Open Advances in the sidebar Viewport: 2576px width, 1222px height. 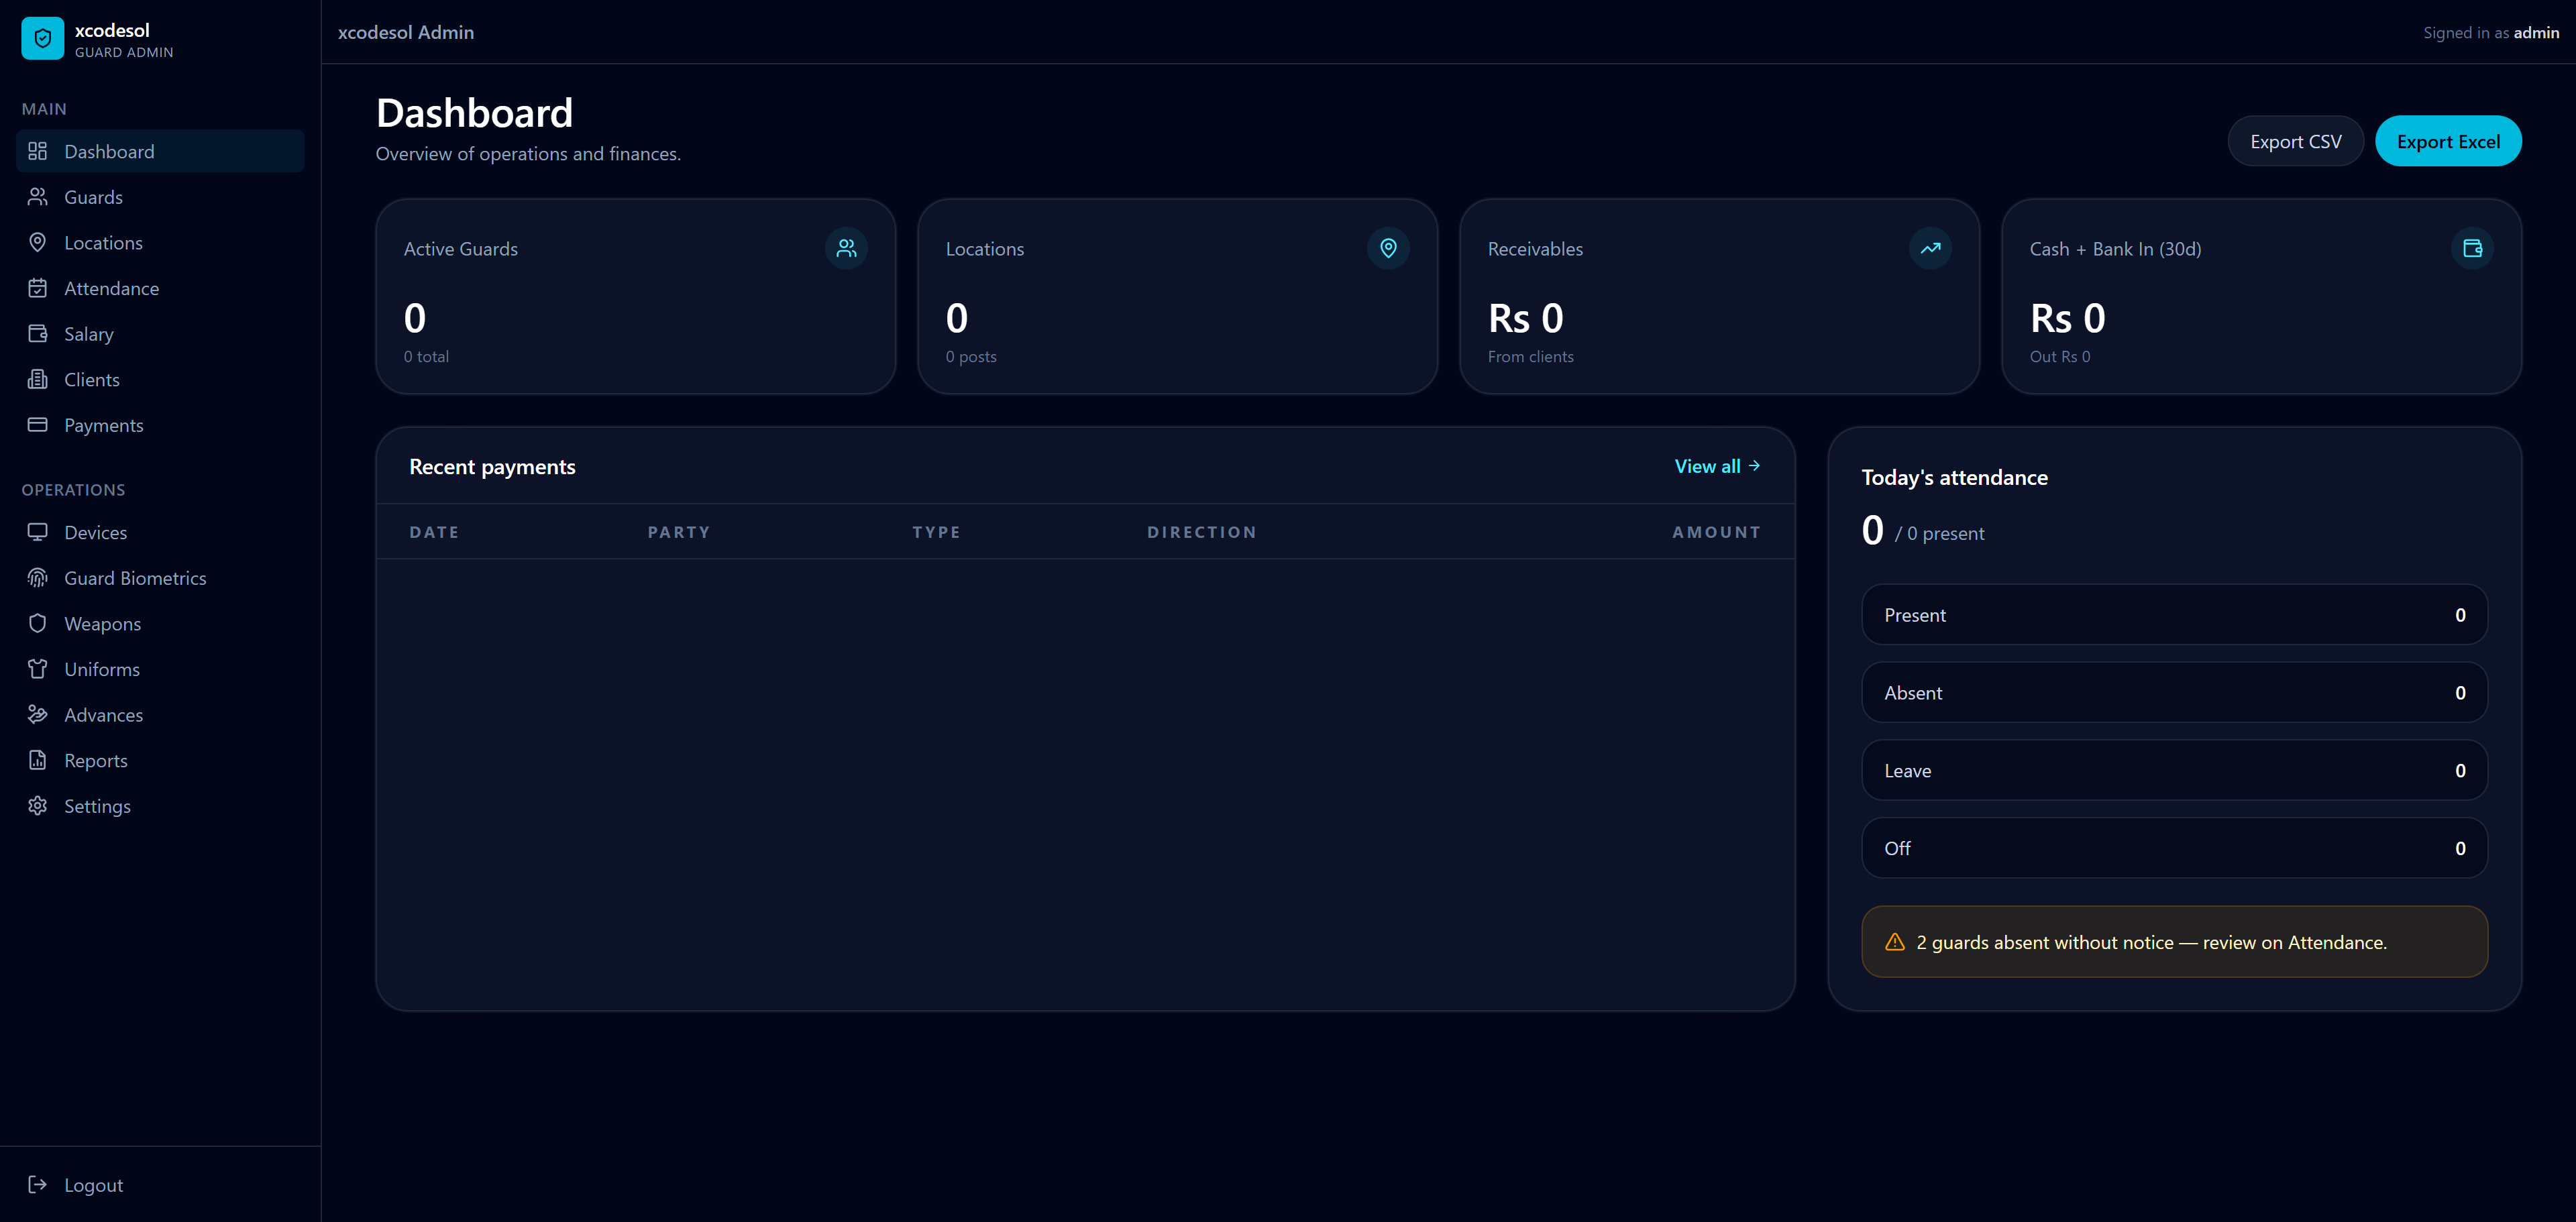160,715
